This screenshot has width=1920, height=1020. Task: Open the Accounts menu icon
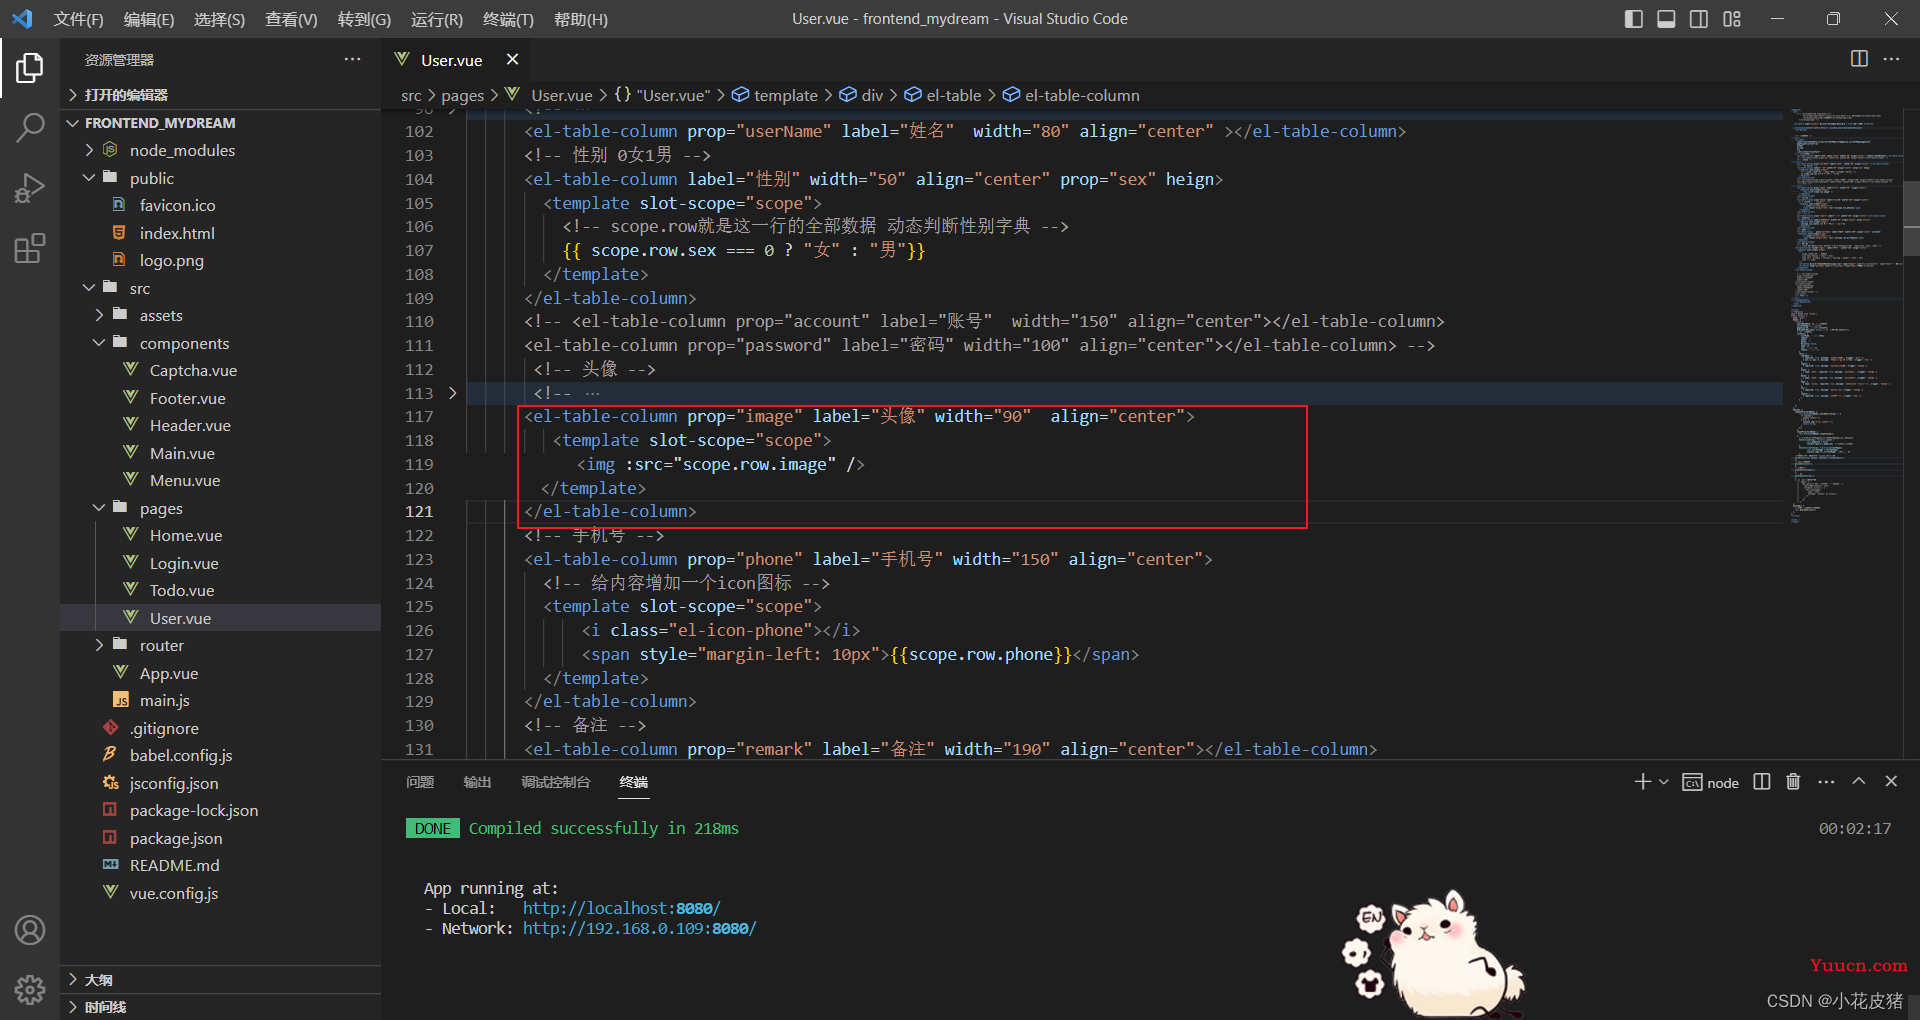[x=30, y=930]
